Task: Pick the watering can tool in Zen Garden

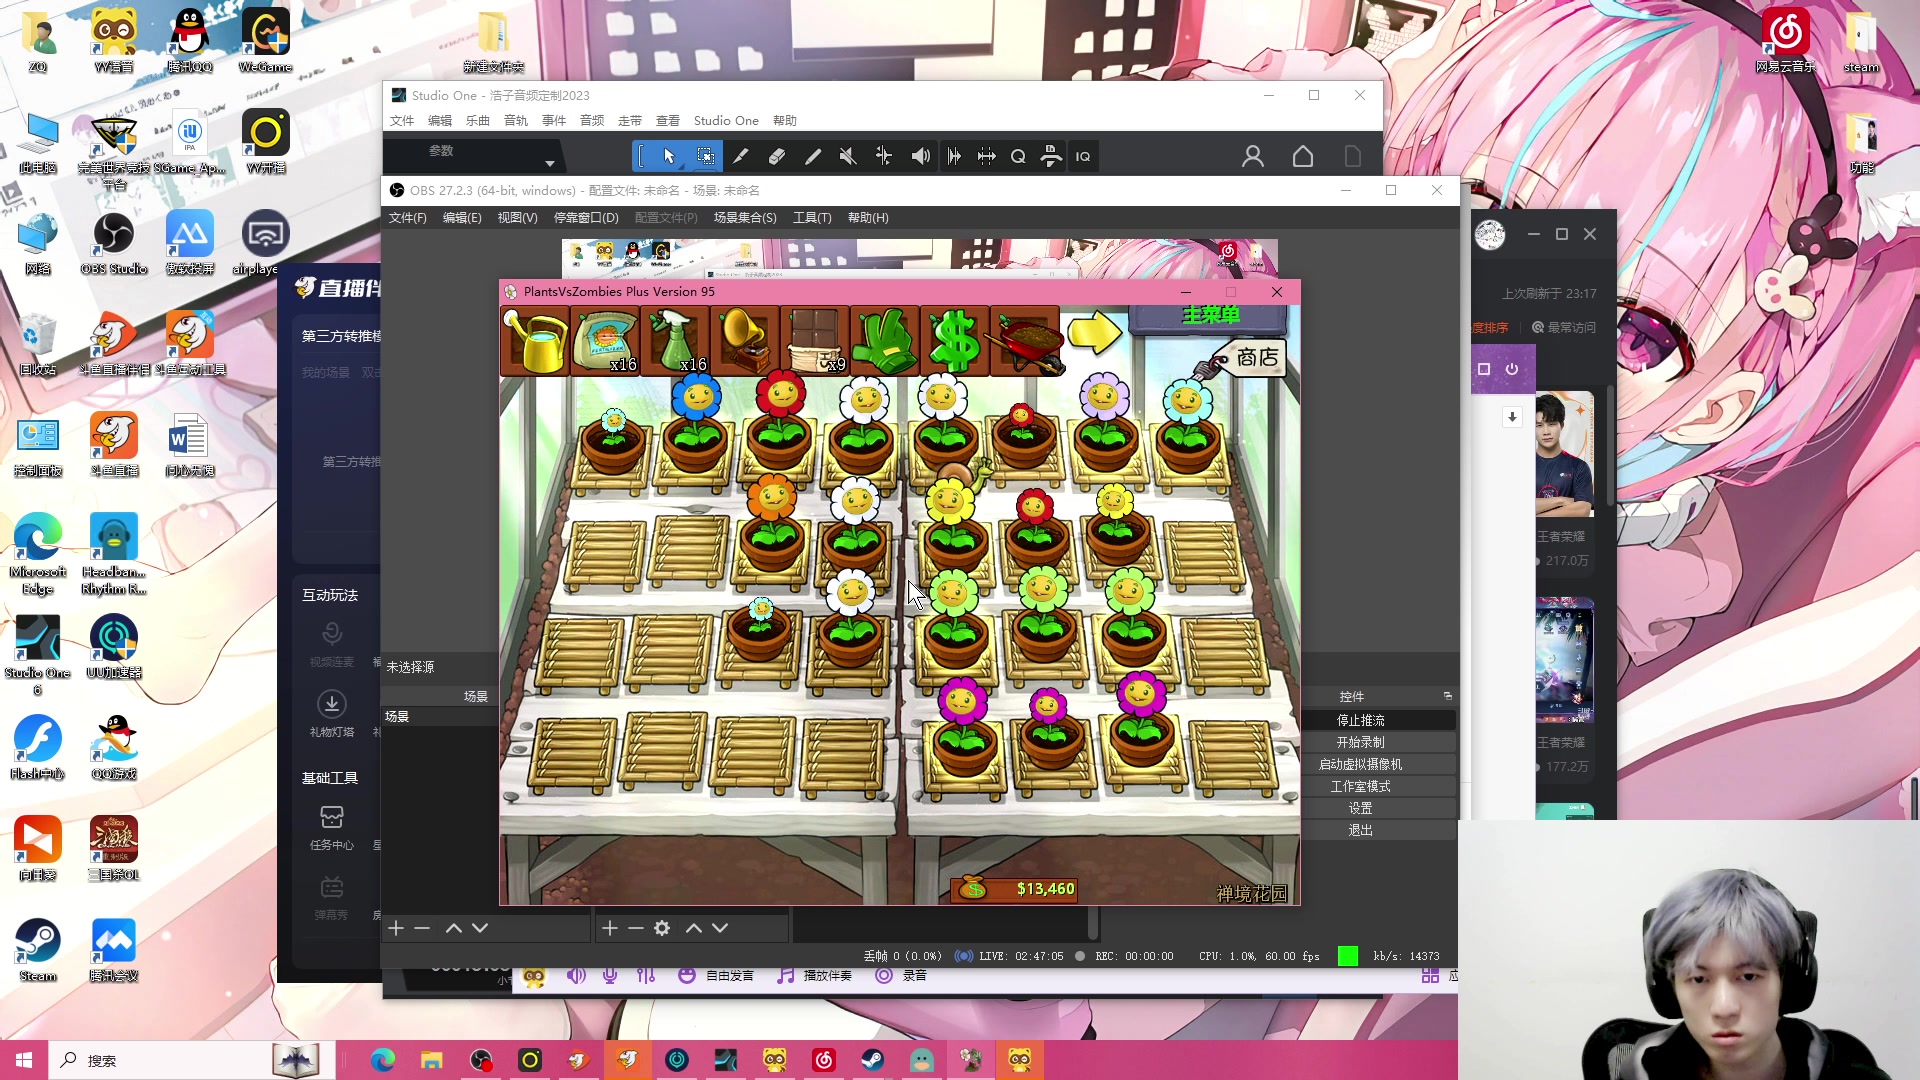Action: point(535,341)
